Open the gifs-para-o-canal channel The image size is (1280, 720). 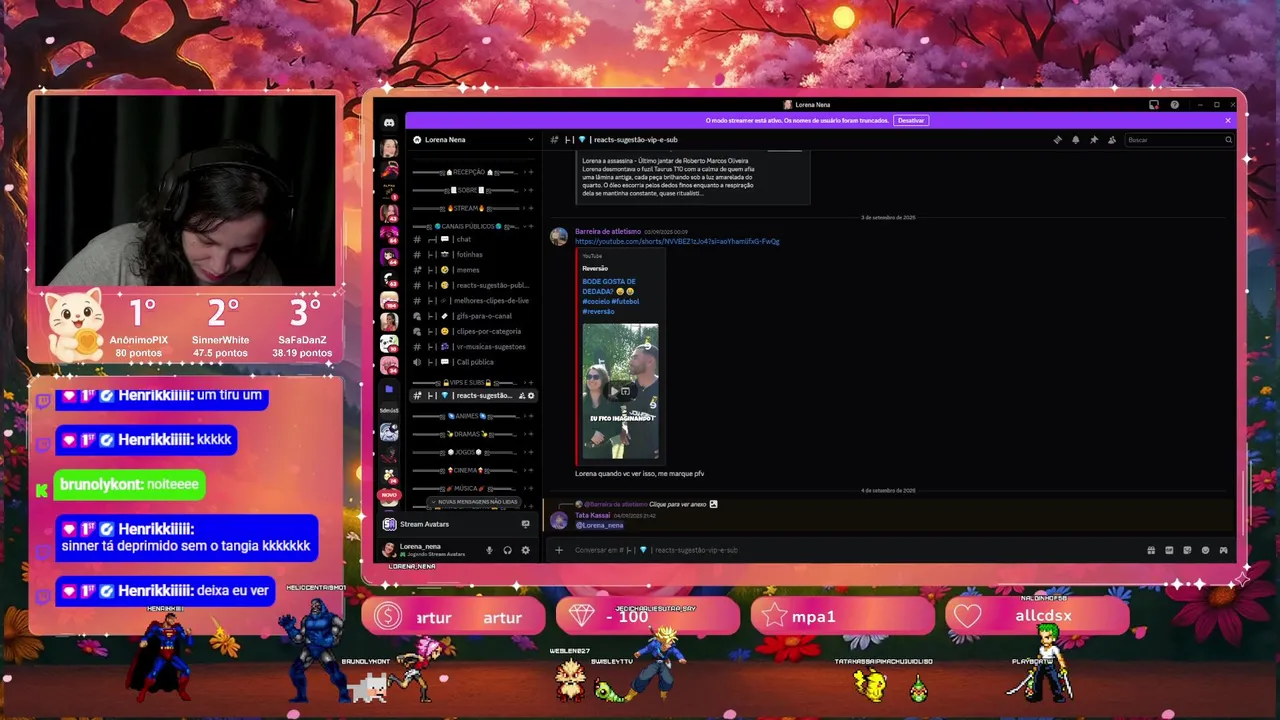[475, 316]
